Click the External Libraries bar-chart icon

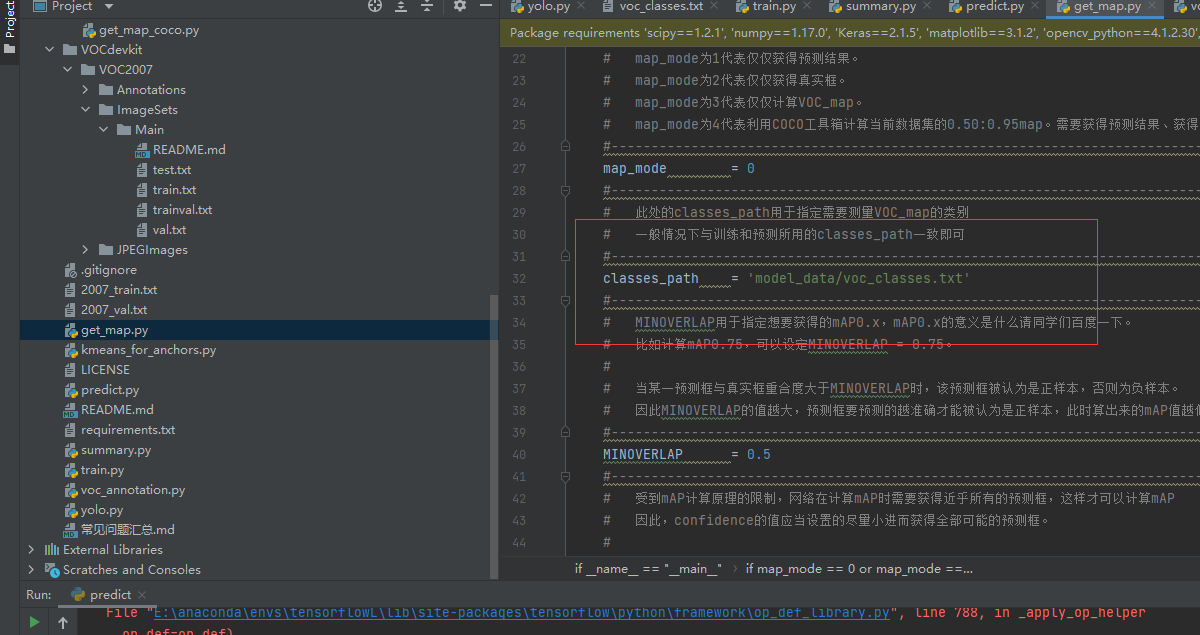pyautogui.click(x=52, y=550)
